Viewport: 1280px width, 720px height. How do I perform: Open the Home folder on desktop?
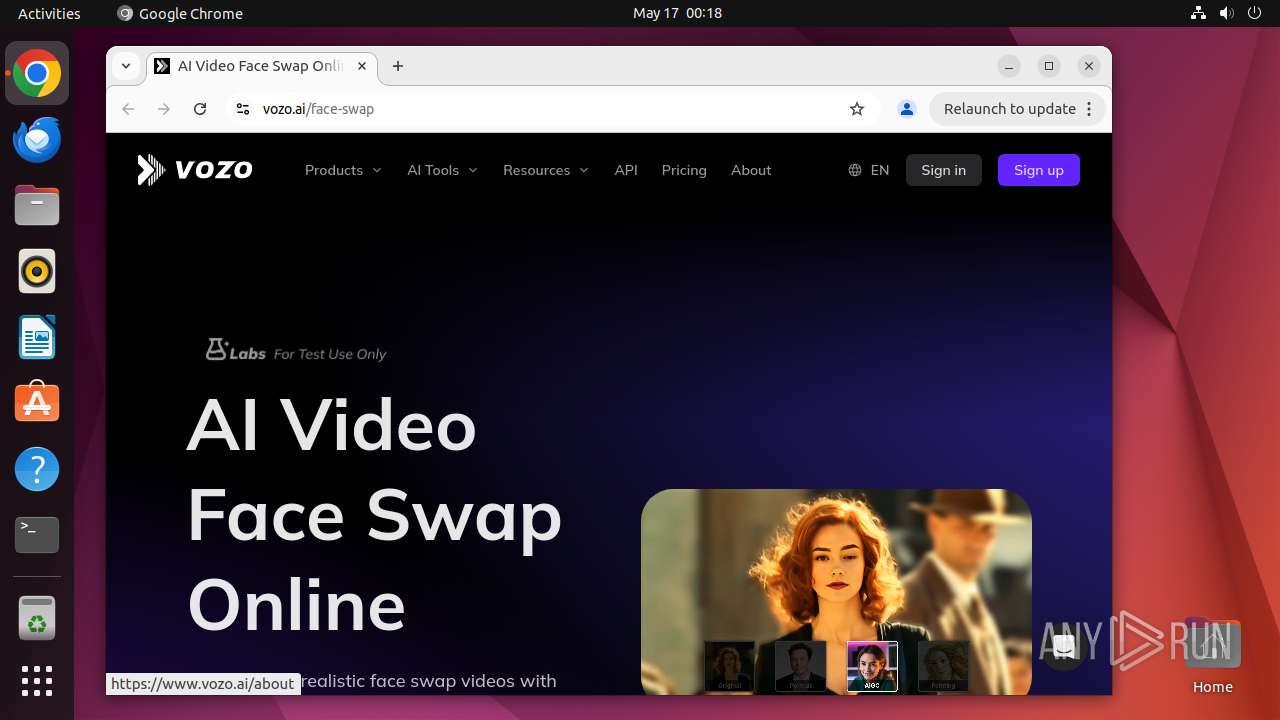pos(1212,657)
